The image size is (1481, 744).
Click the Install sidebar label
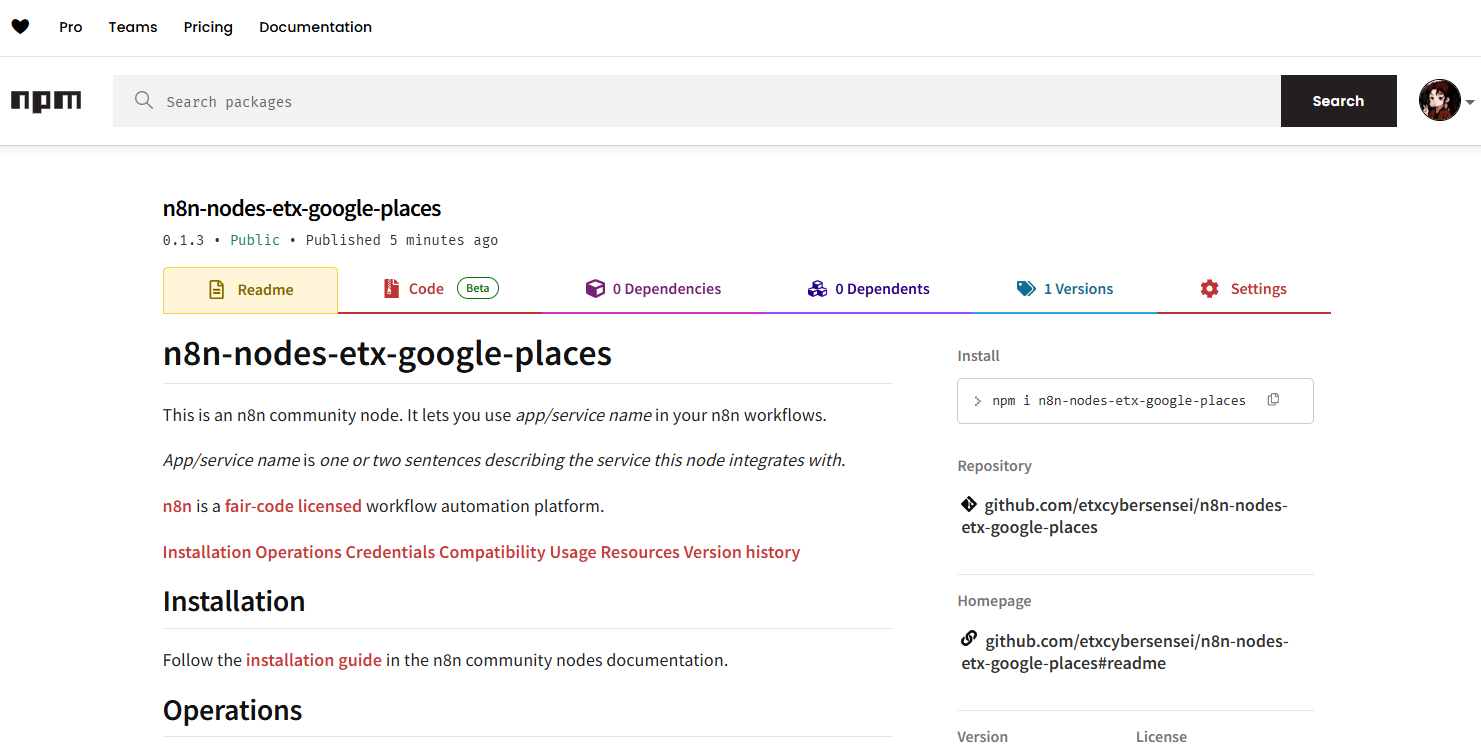(978, 356)
